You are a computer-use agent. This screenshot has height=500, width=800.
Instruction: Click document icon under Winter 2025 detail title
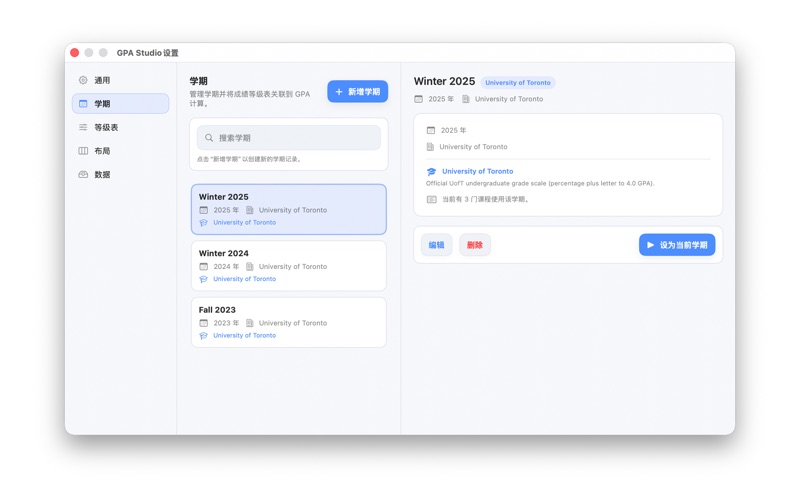tap(466, 99)
